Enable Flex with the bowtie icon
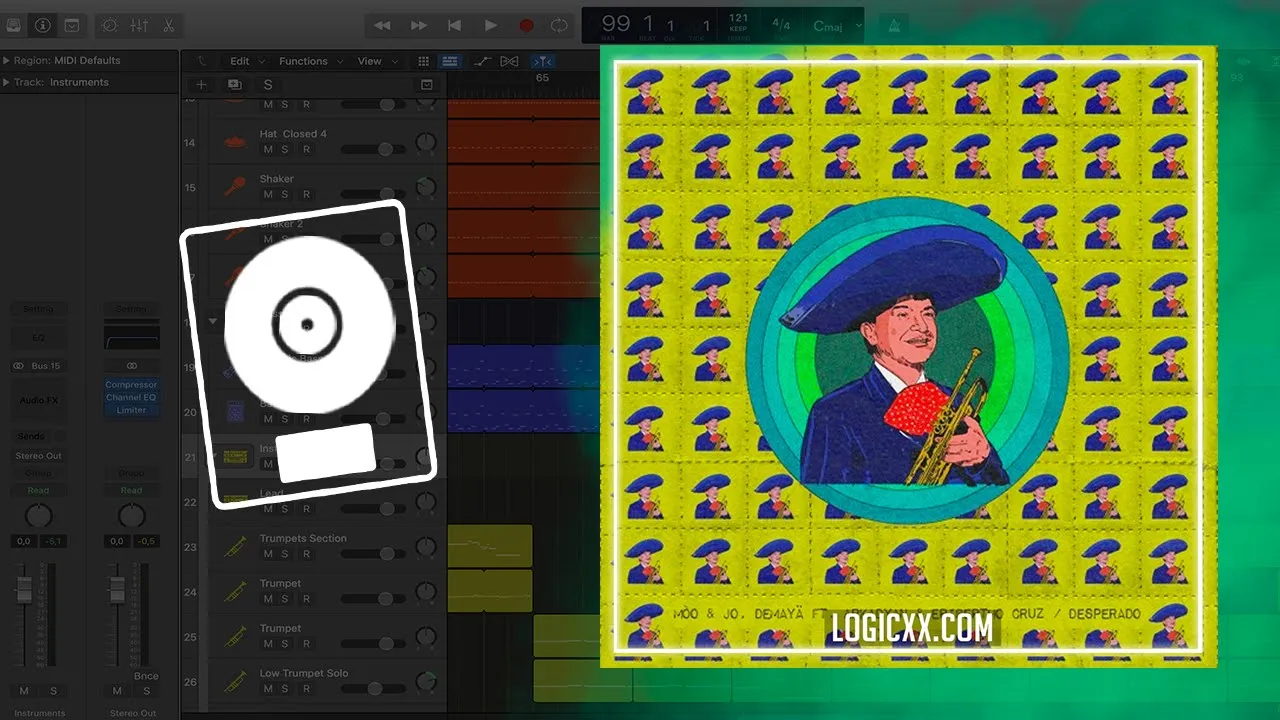1280x720 pixels. coord(509,61)
